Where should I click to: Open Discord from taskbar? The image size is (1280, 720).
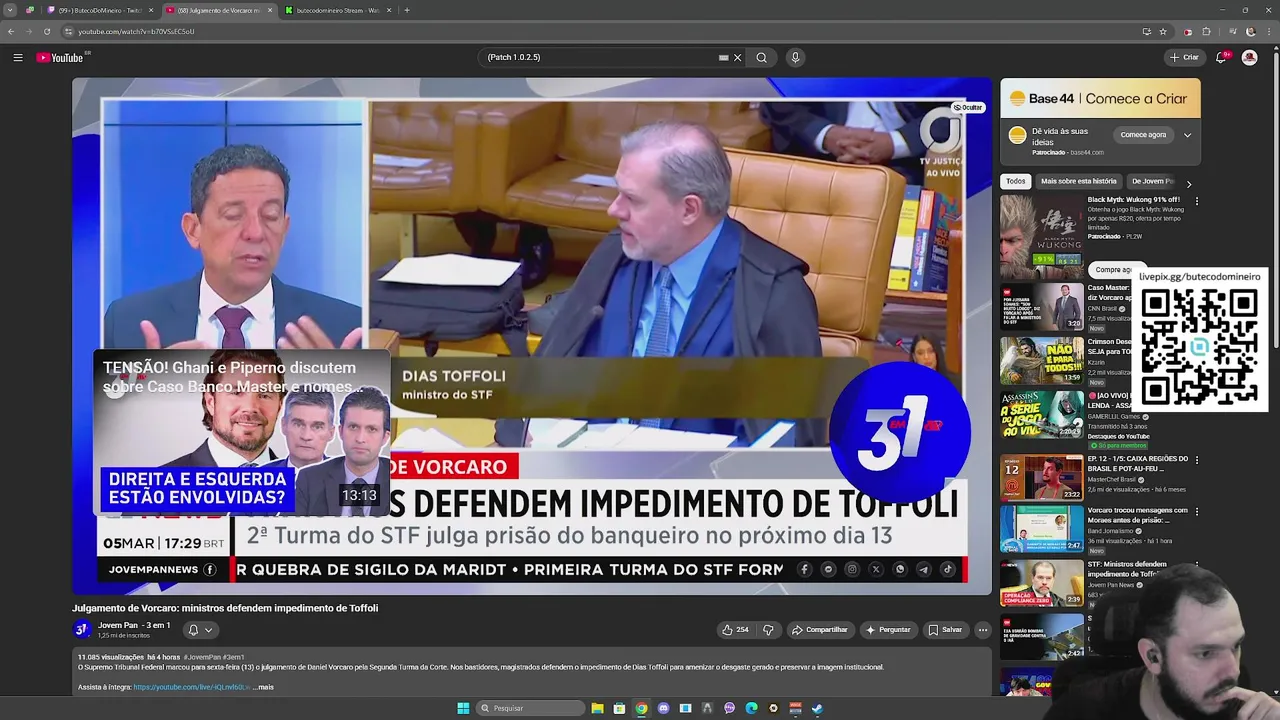click(x=663, y=708)
